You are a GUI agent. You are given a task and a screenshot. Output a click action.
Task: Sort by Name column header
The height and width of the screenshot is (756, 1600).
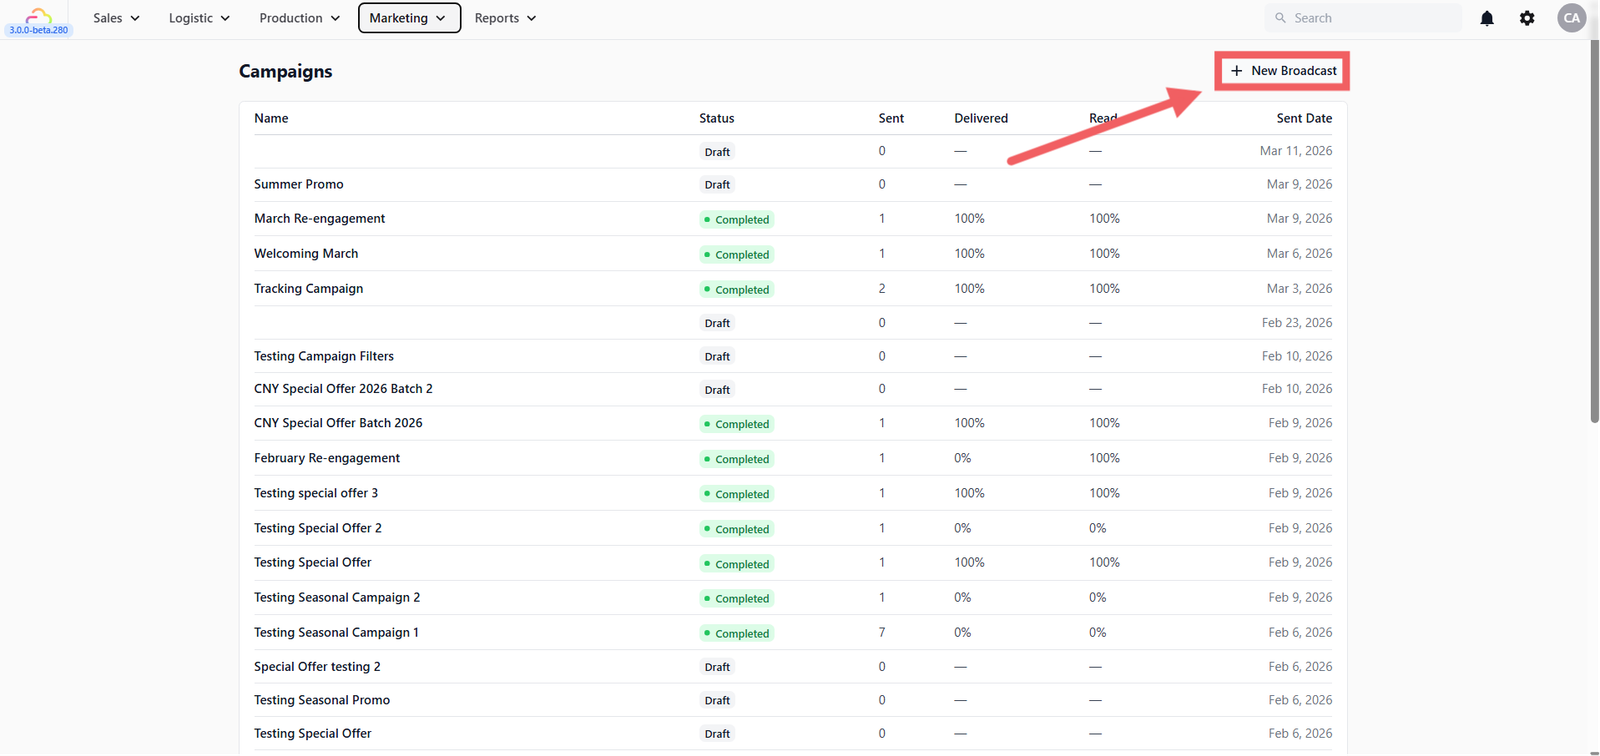coord(271,118)
